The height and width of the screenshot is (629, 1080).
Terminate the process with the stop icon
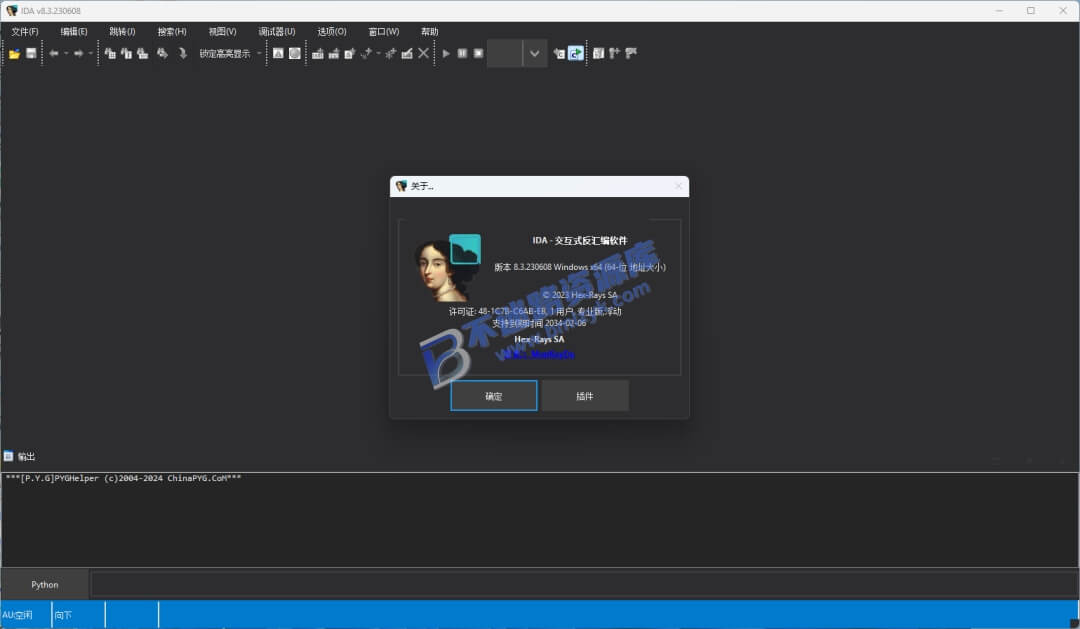(x=479, y=53)
